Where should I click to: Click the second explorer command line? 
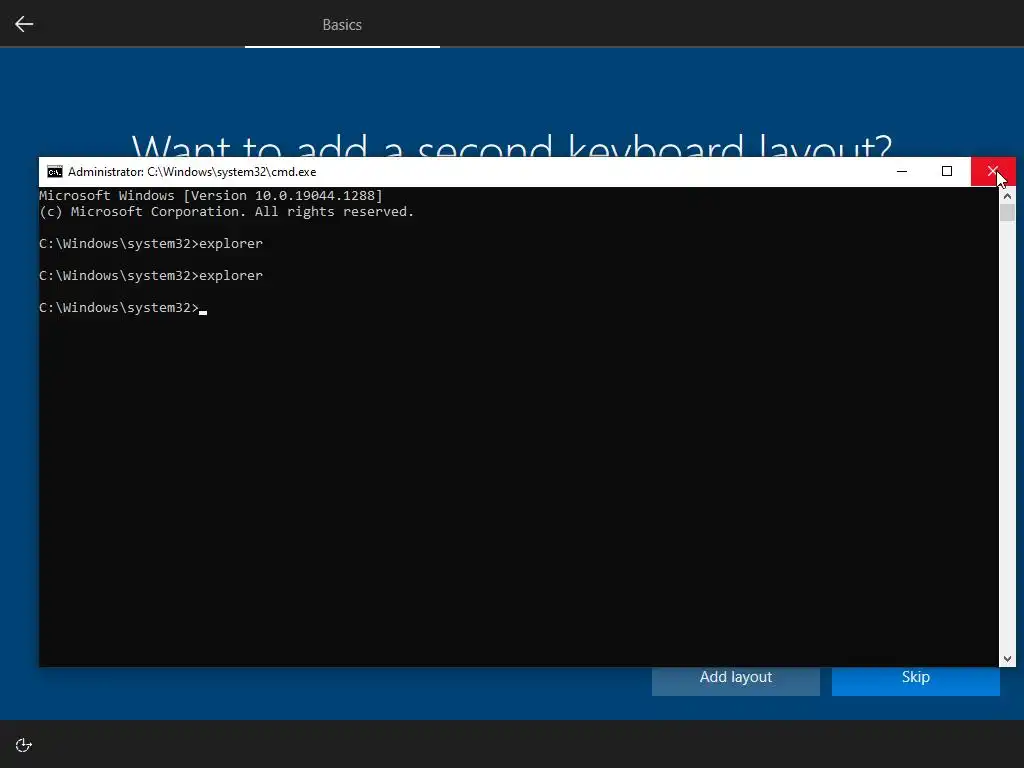pos(151,276)
